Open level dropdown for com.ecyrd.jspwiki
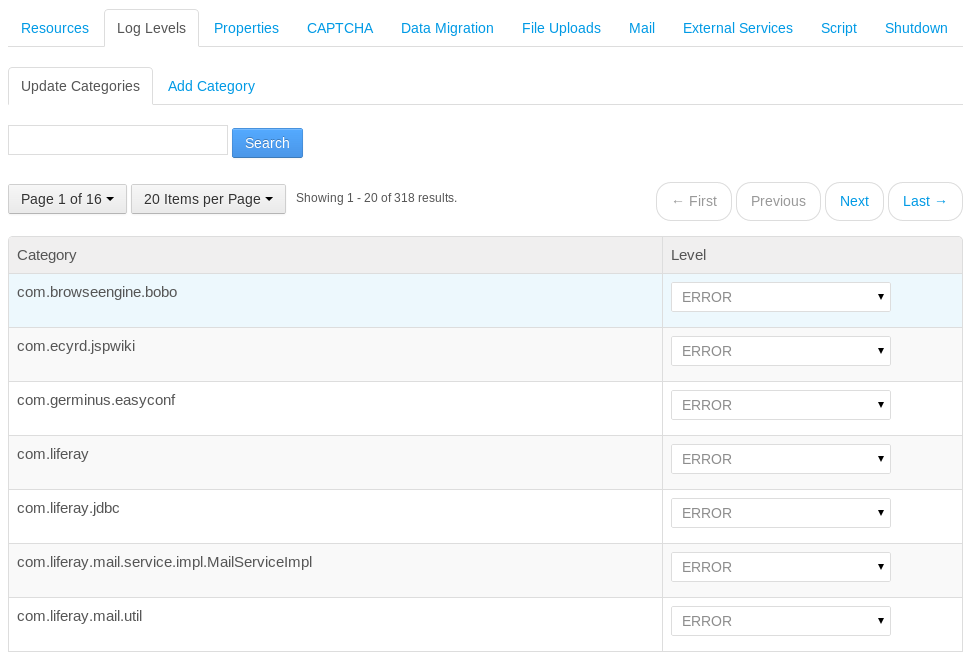The image size is (972, 652). pos(780,351)
